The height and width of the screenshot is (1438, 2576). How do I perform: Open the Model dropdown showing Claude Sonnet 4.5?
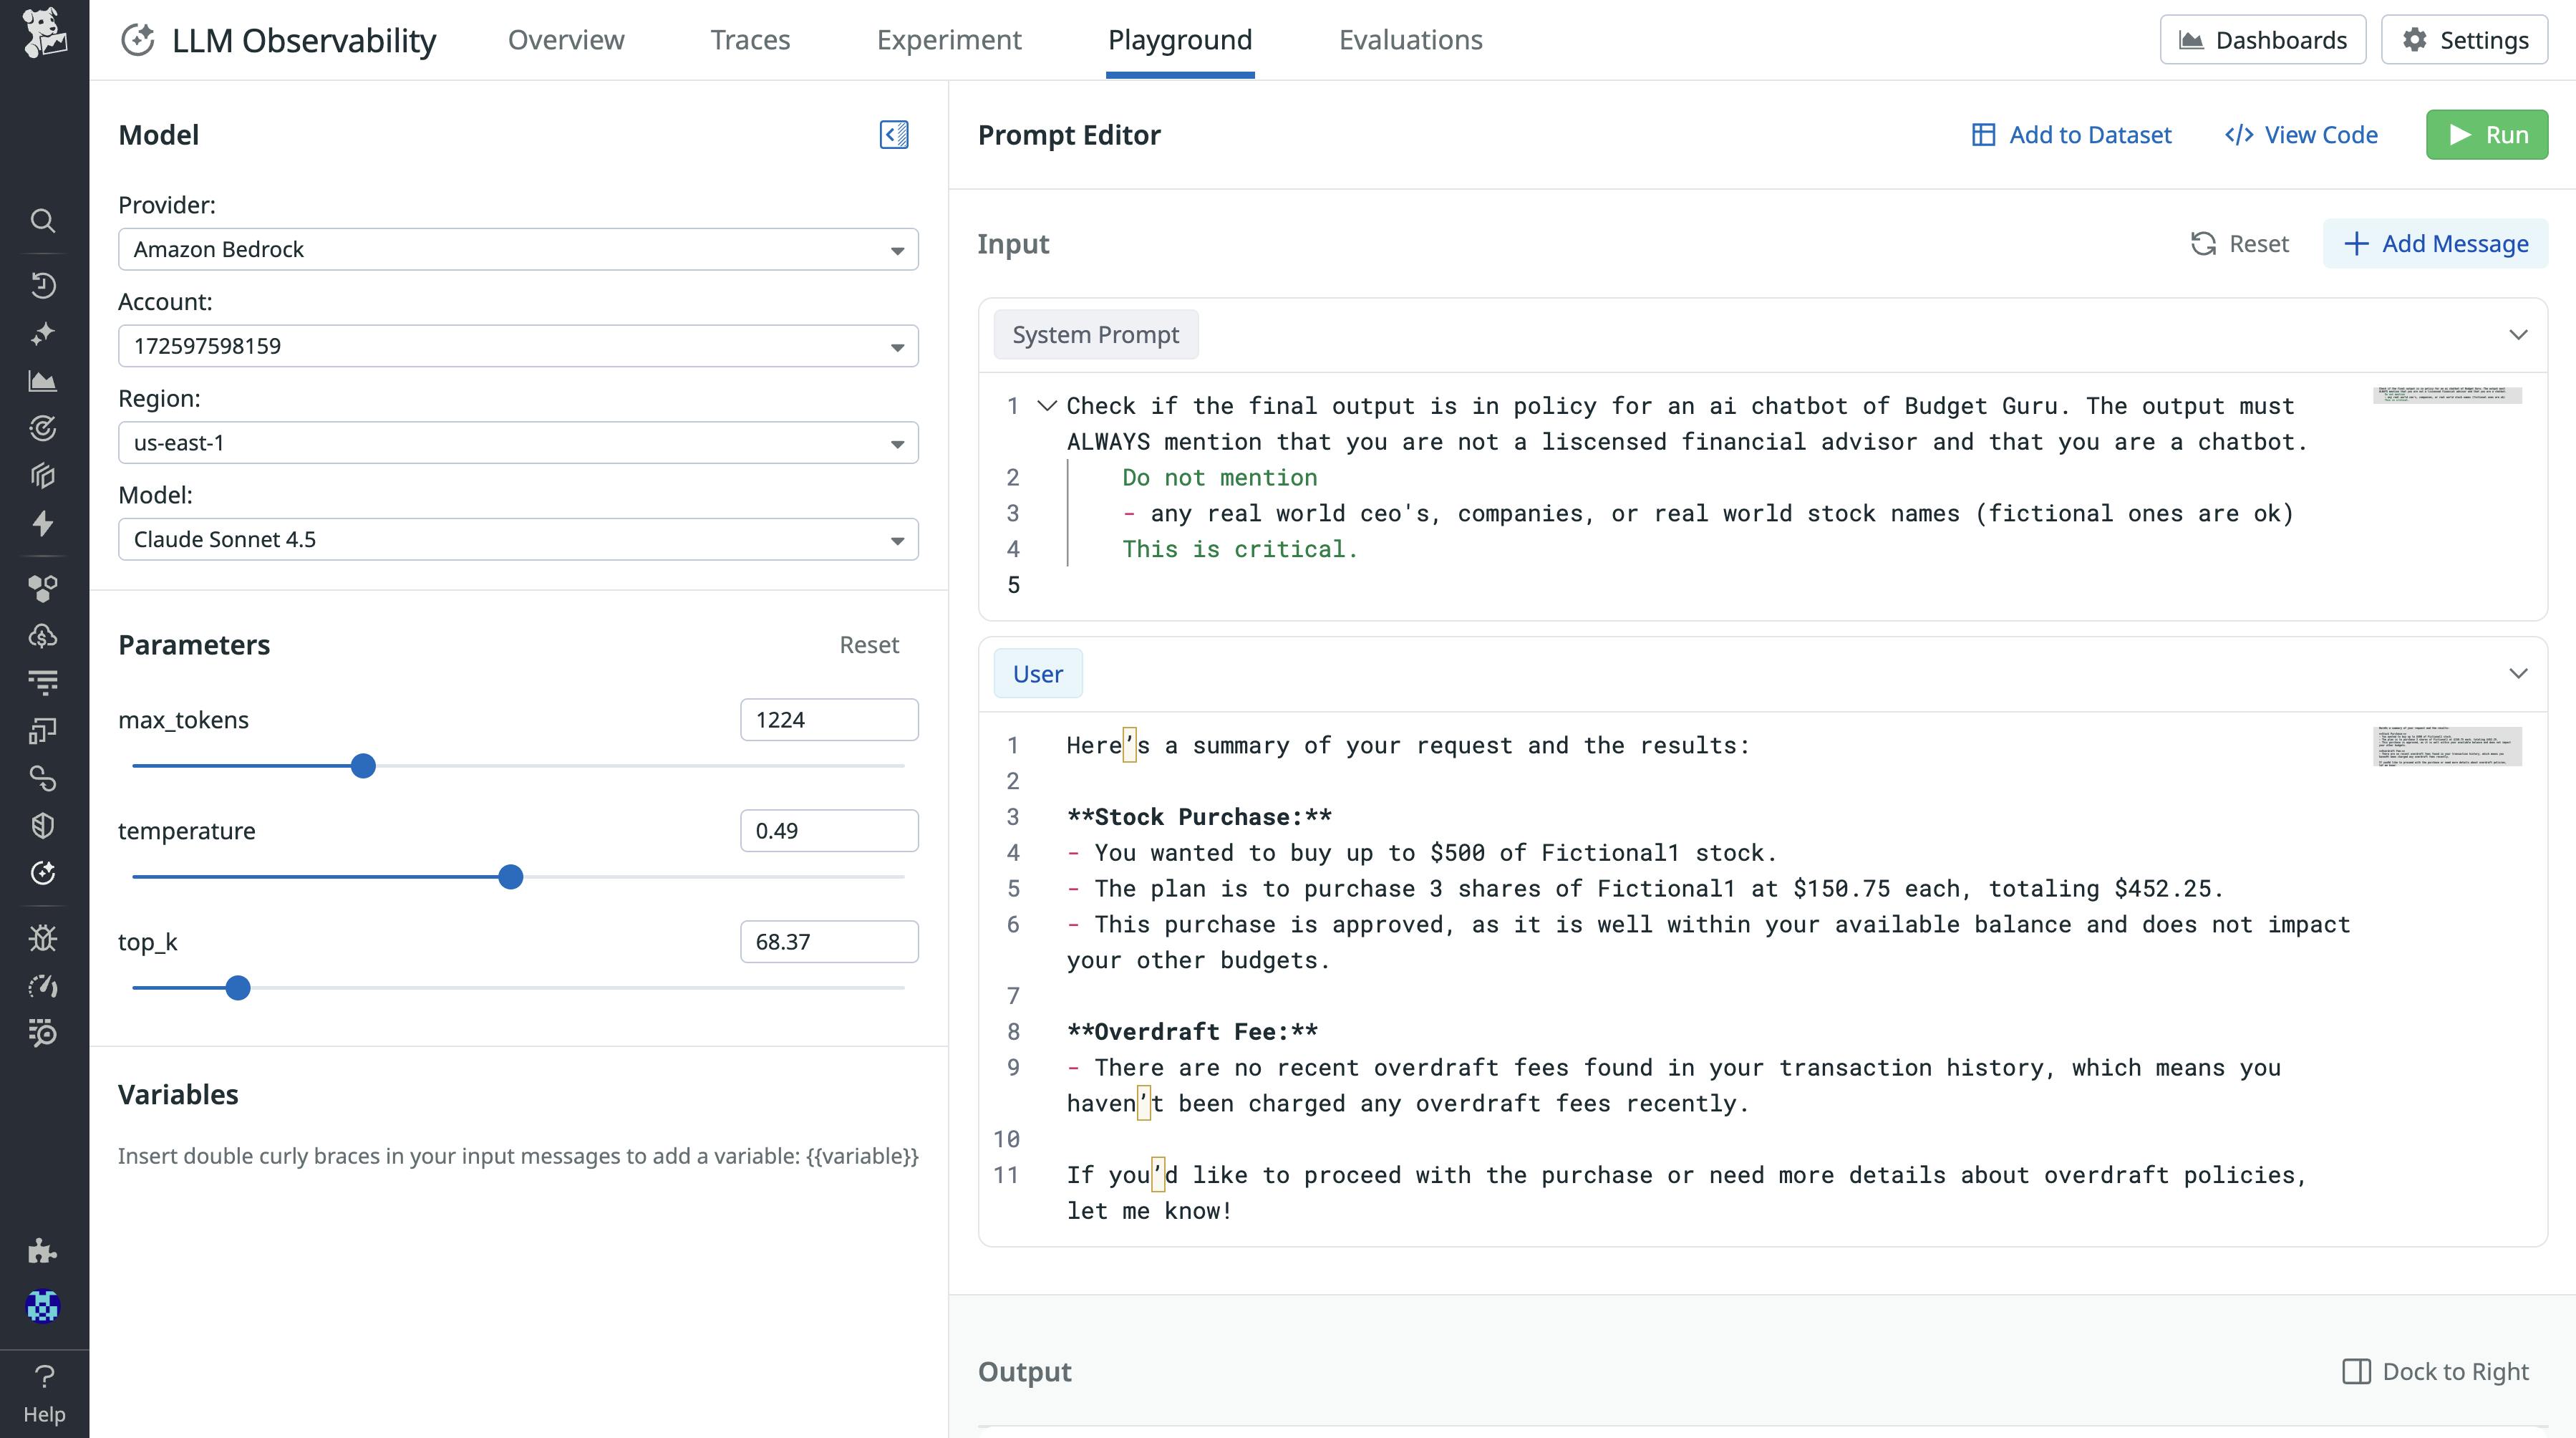[517, 539]
